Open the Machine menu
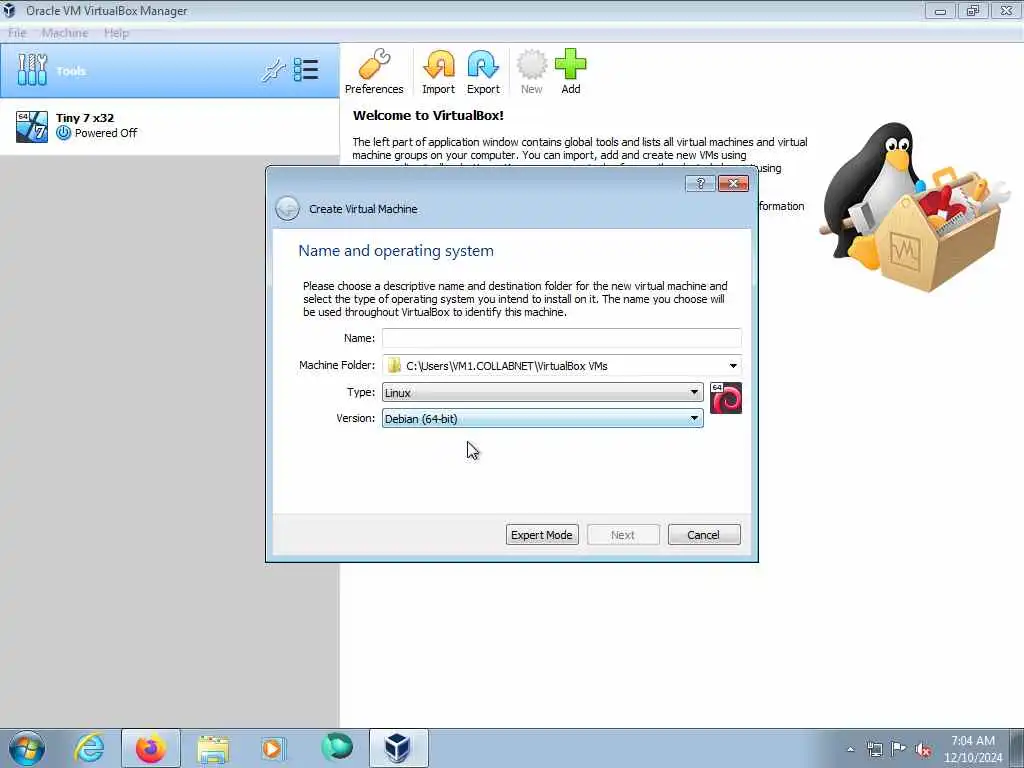The image size is (1024, 768). [x=65, y=33]
